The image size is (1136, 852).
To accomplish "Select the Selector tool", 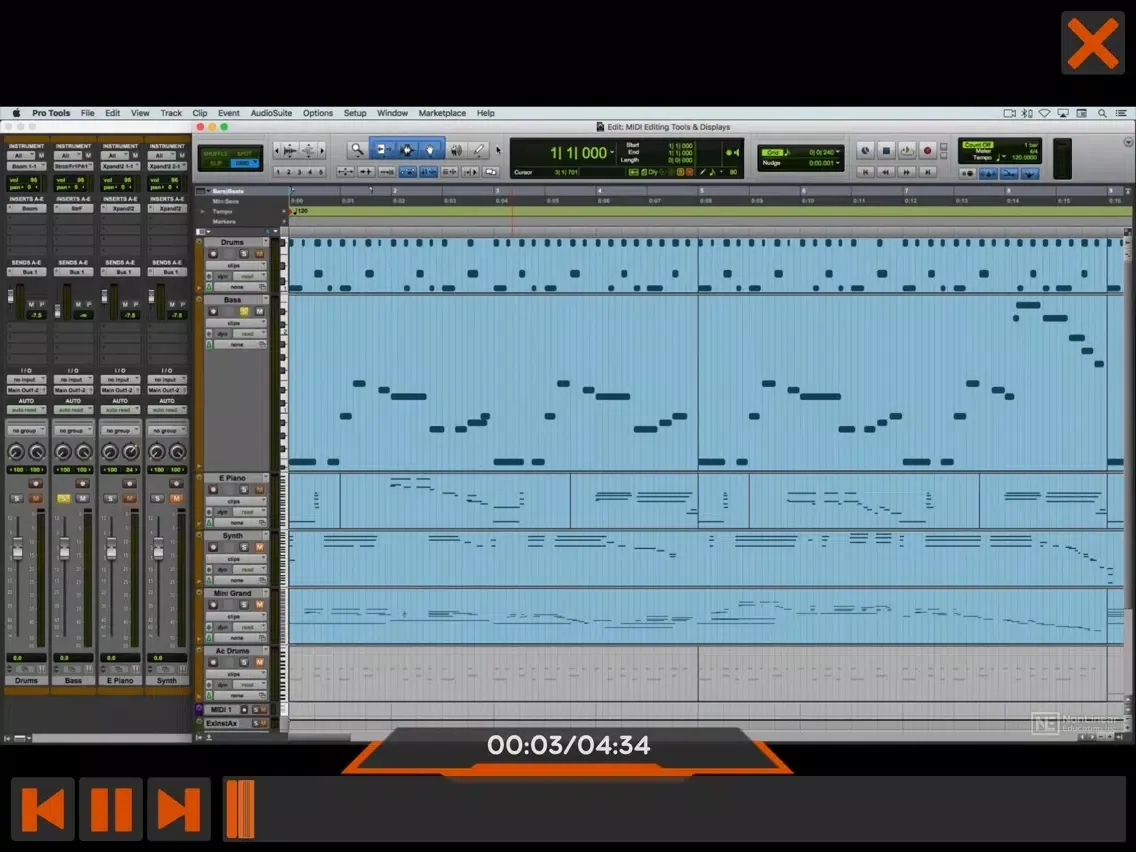I will tap(406, 150).
